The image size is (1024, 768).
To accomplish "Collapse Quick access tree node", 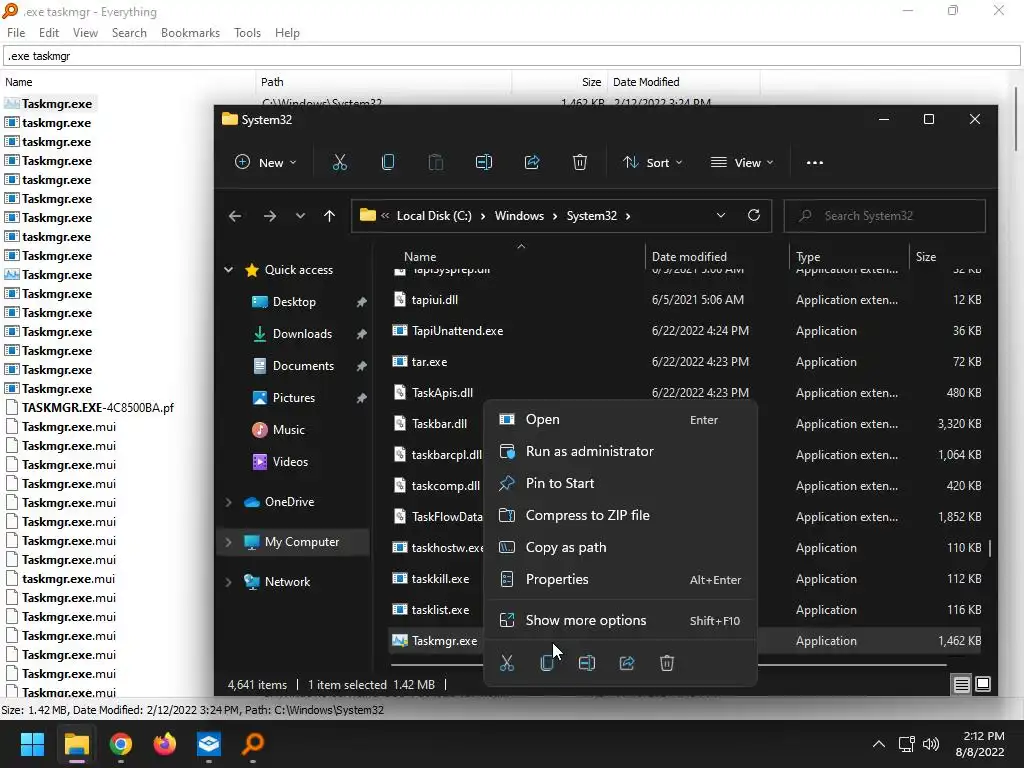I will point(229,270).
